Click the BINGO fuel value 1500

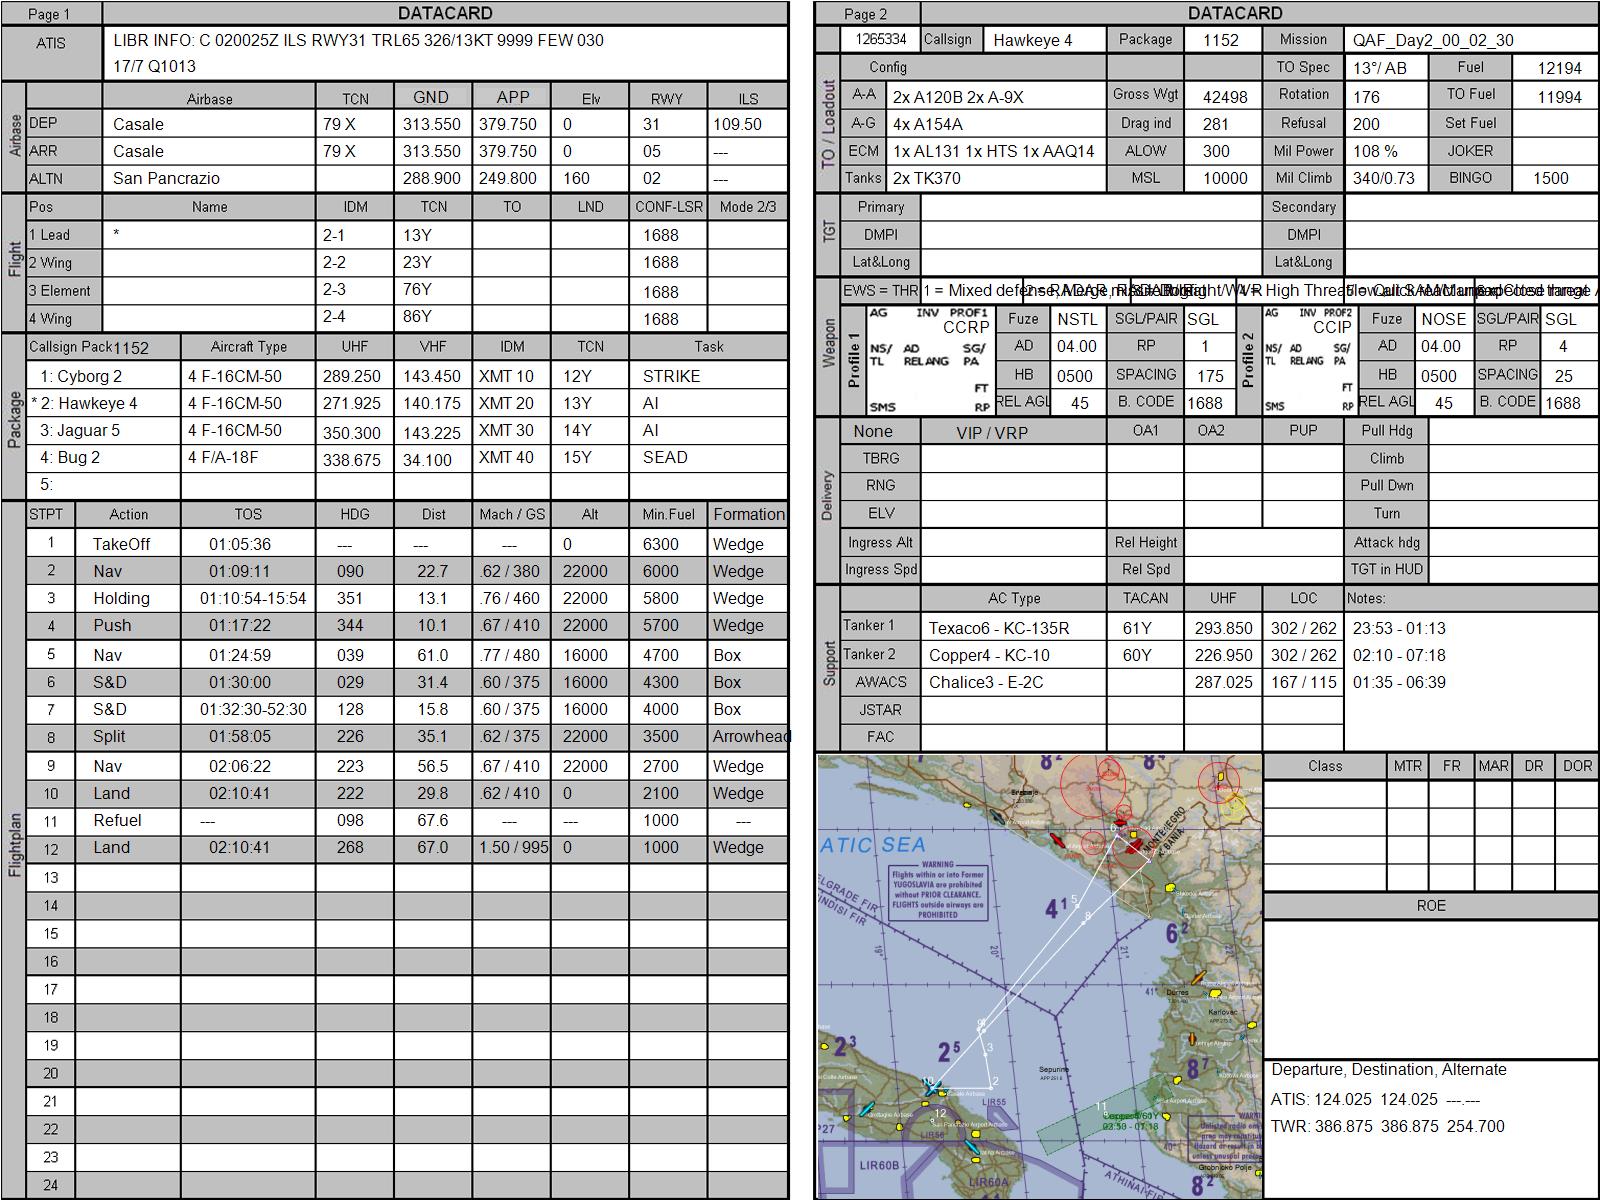(x=1550, y=178)
